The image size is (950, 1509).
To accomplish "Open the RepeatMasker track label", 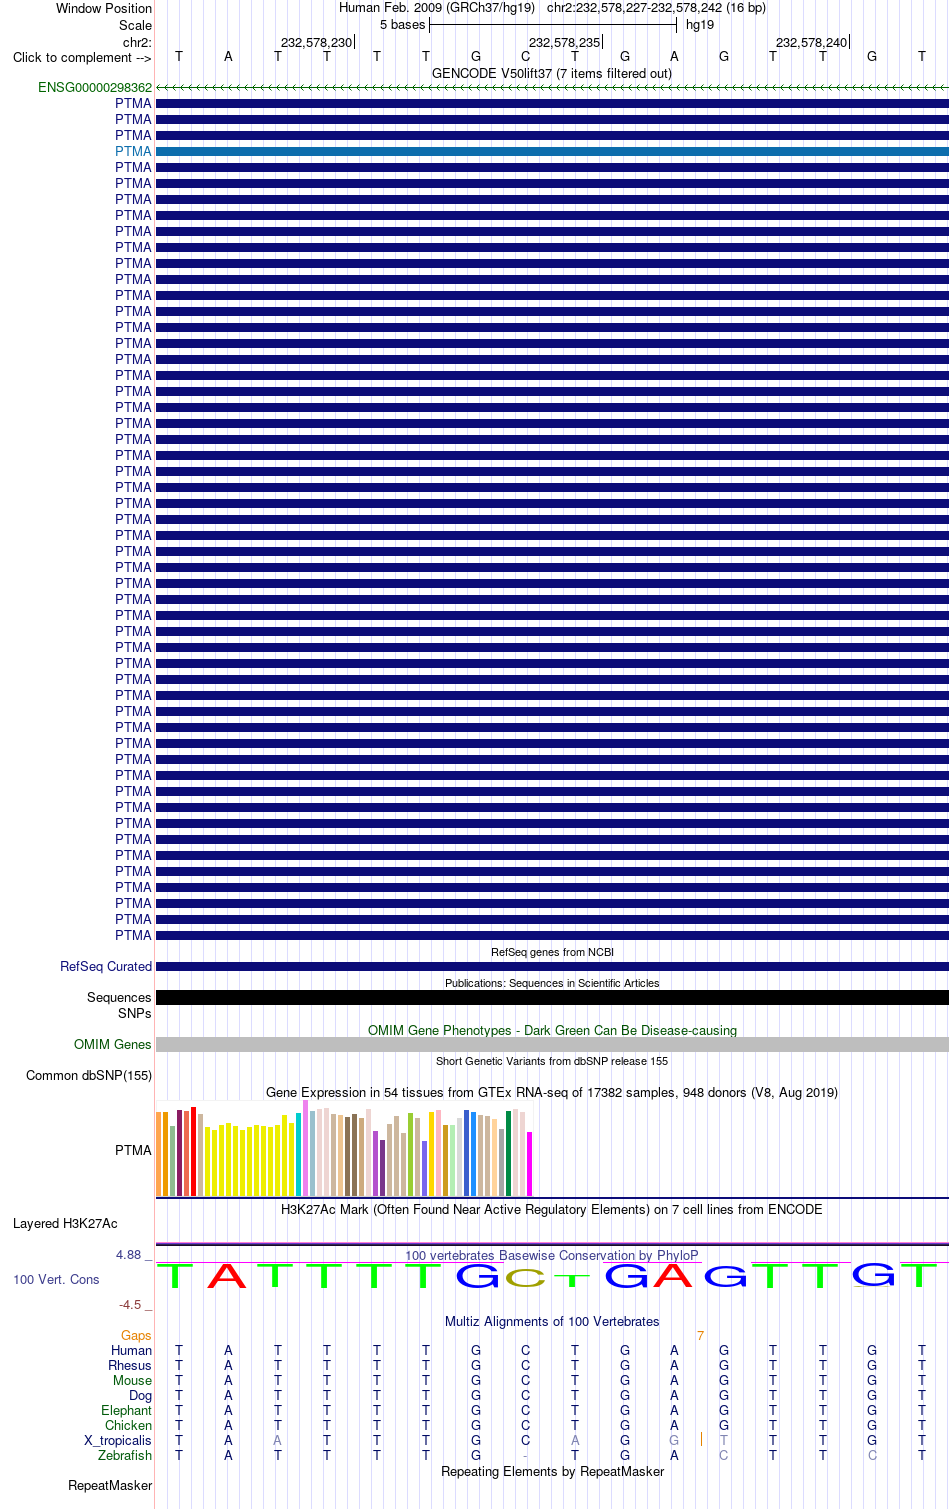I will point(110,1485).
